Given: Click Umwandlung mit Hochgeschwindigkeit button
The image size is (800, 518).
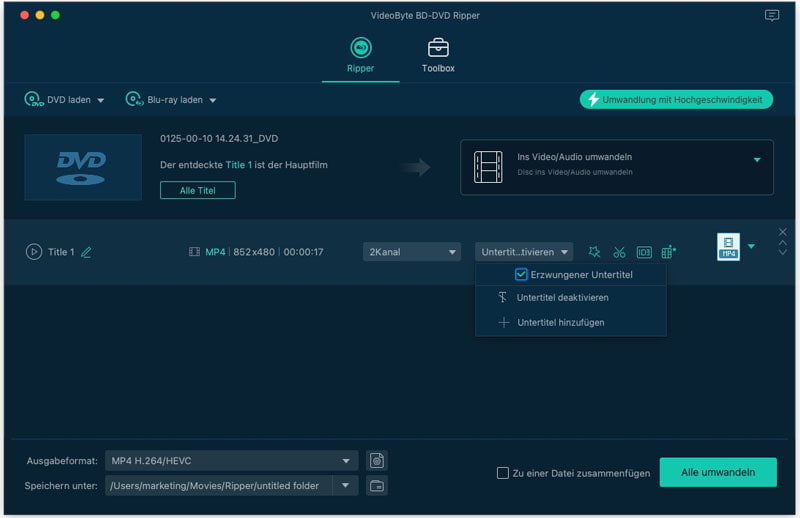Looking at the screenshot, I should click(x=676, y=100).
